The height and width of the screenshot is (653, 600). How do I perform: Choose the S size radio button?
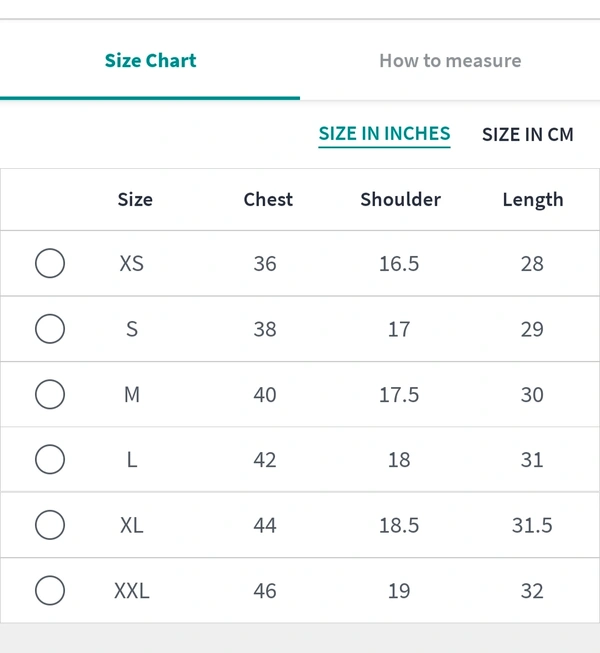[x=50, y=329]
